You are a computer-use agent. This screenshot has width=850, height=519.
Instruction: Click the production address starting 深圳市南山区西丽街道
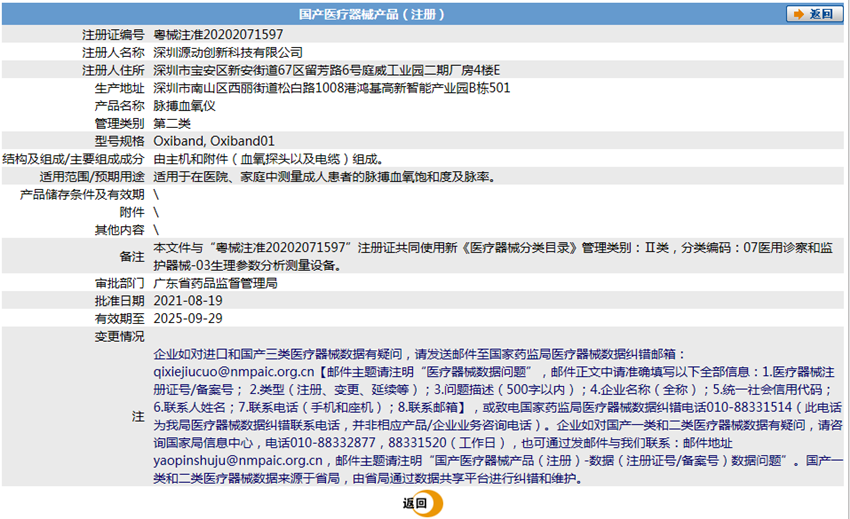332,88
